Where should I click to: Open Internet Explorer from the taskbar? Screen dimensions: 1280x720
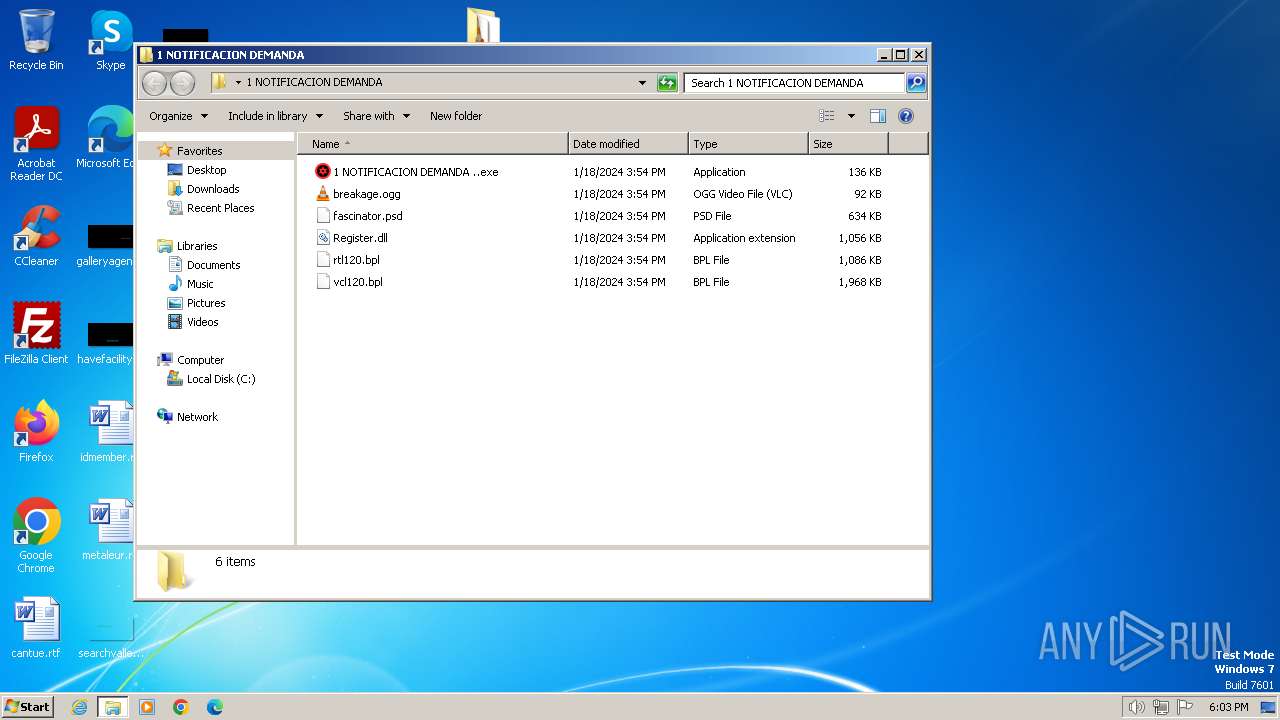(x=79, y=707)
